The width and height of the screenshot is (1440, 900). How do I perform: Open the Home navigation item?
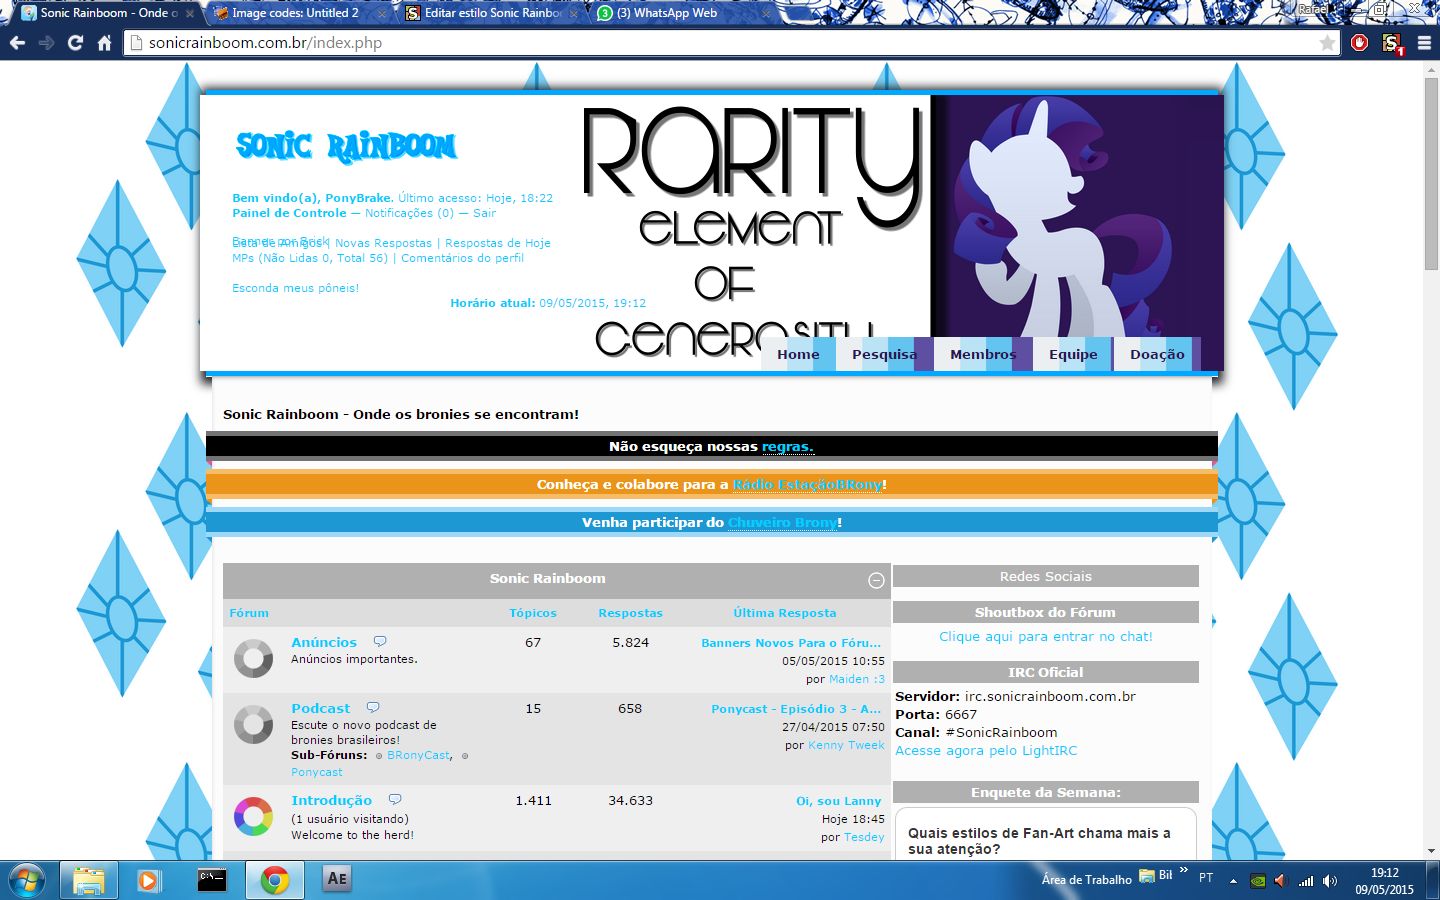tap(798, 354)
